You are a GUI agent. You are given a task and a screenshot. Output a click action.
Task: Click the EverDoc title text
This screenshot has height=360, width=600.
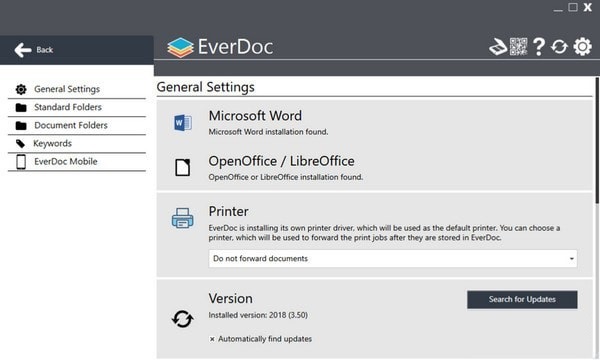tap(235, 47)
